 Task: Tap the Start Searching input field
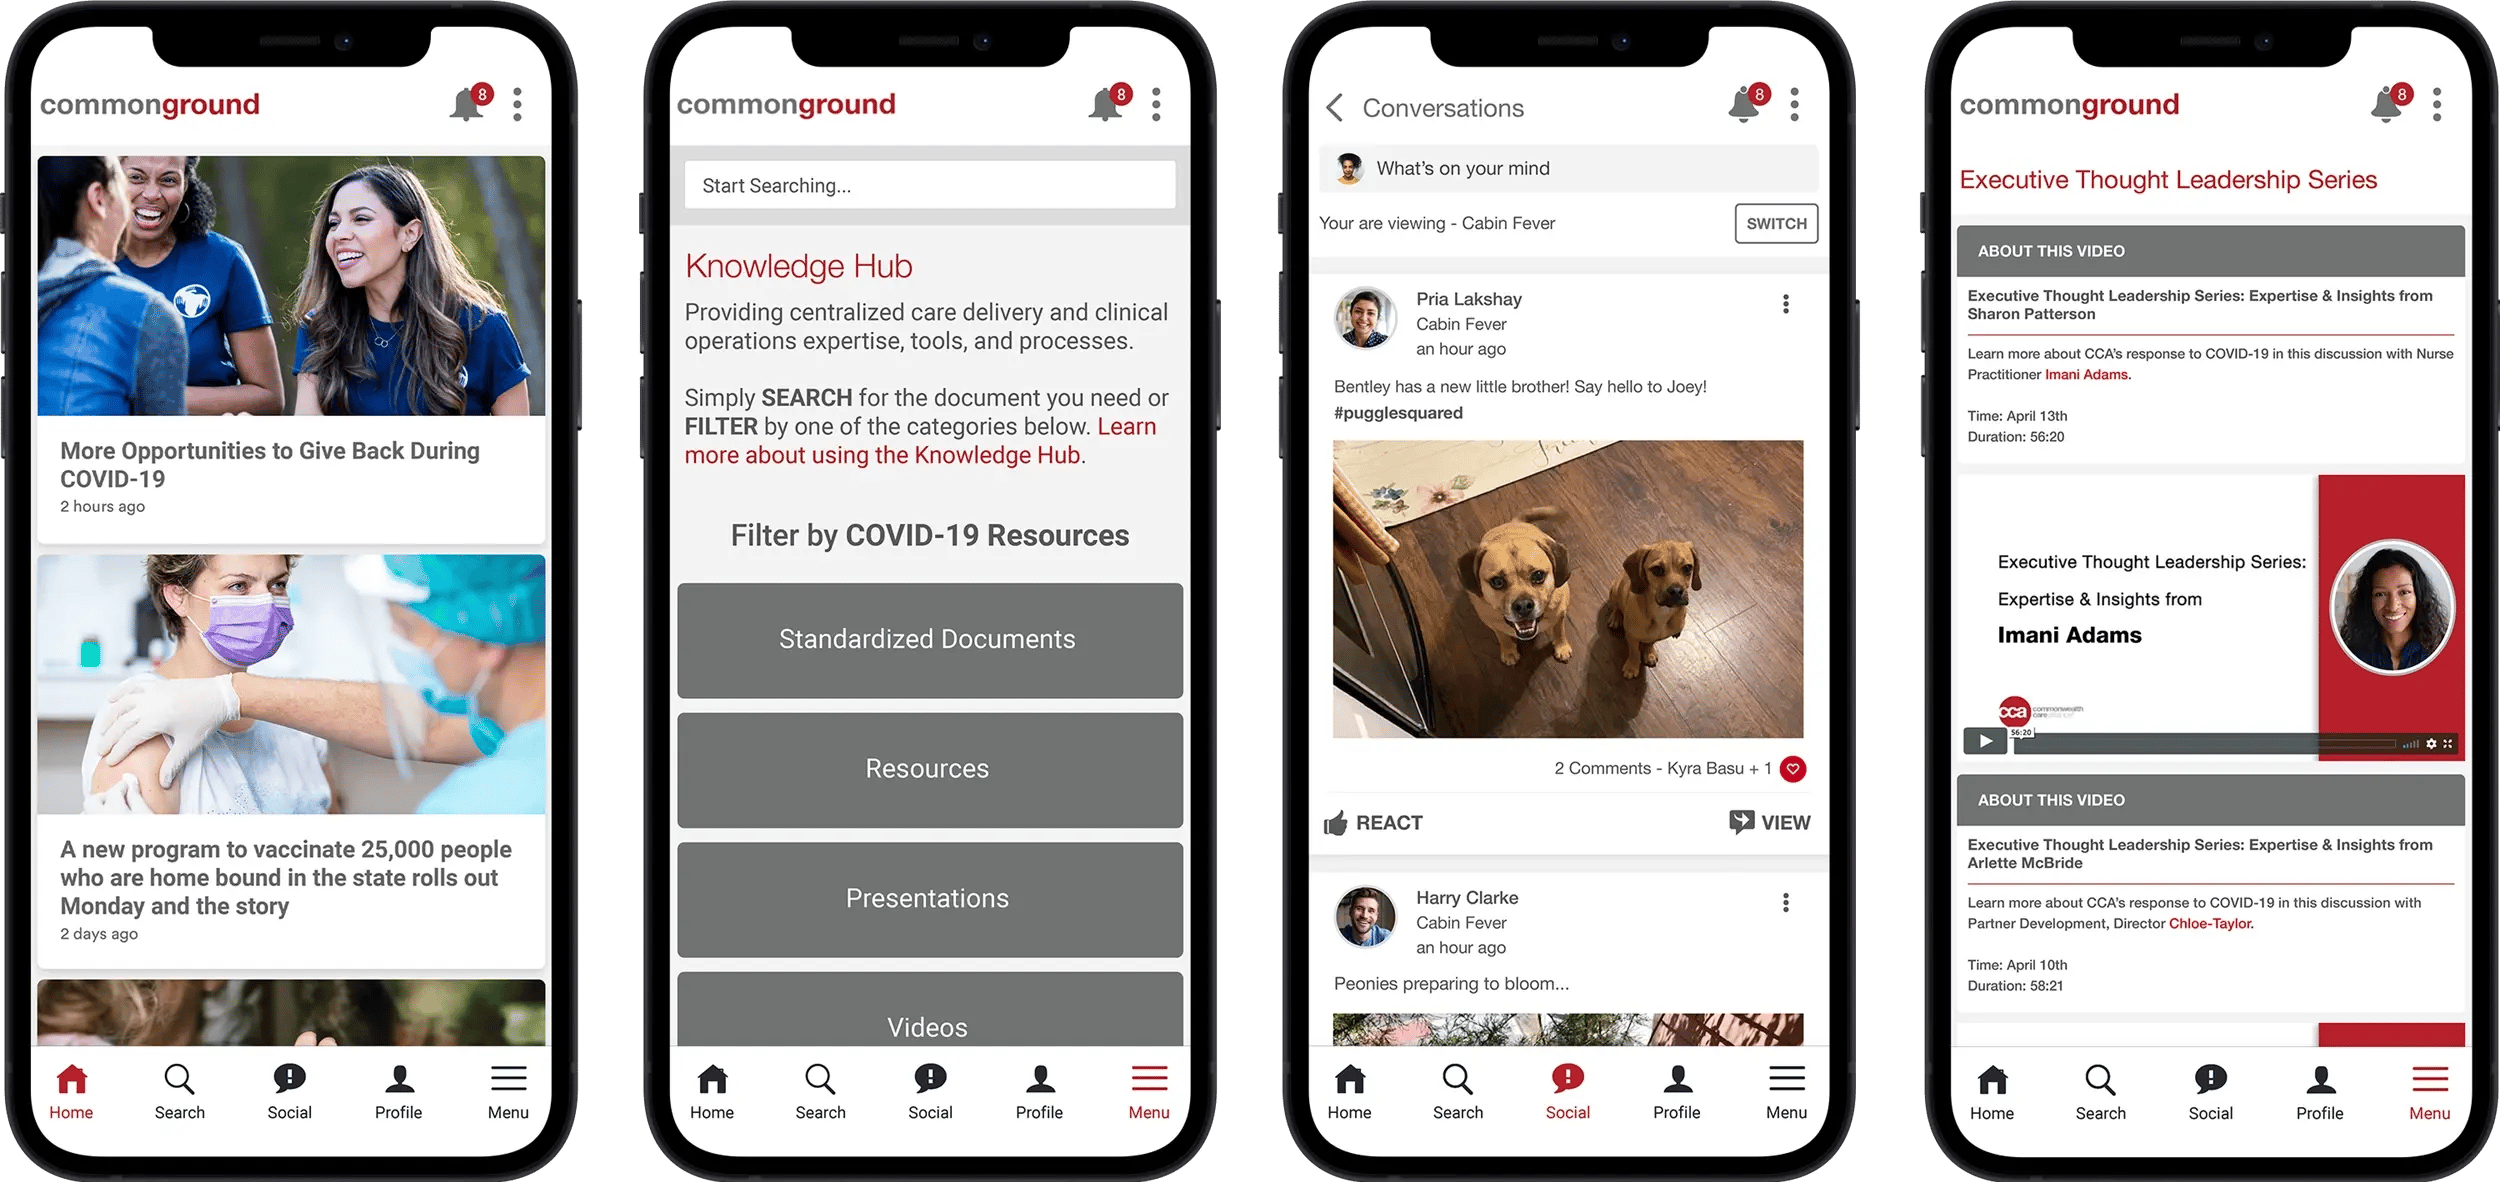[930, 185]
